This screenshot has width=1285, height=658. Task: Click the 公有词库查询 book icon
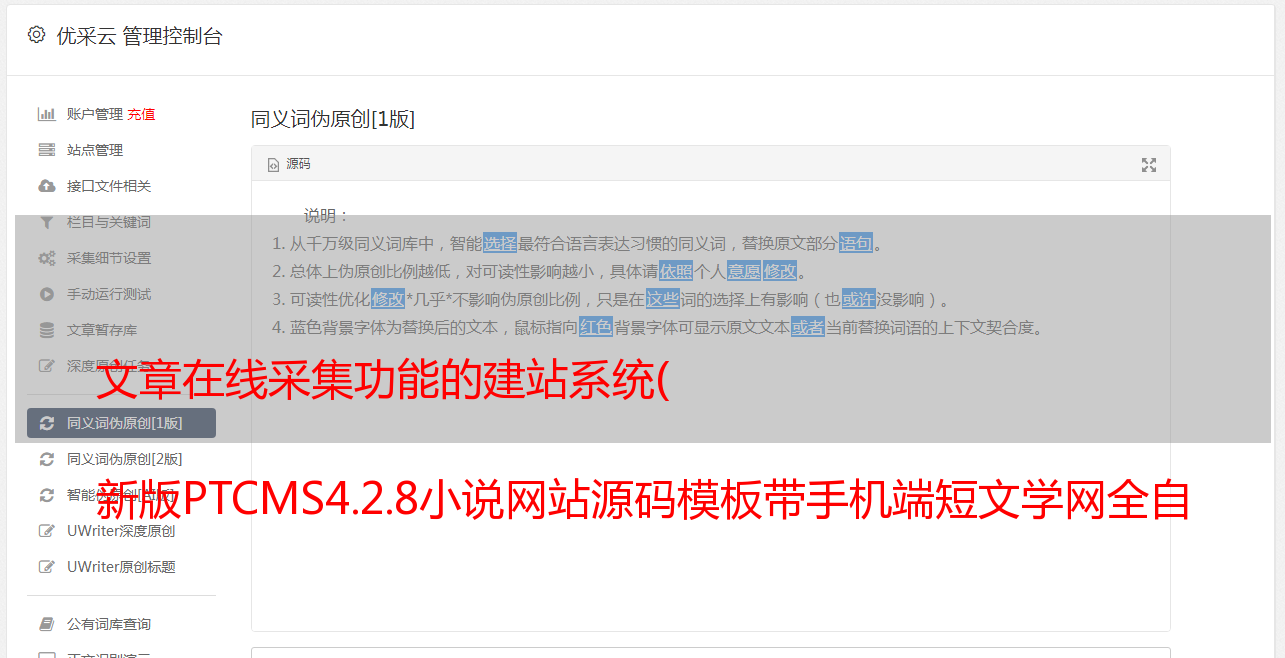click(x=46, y=624)
